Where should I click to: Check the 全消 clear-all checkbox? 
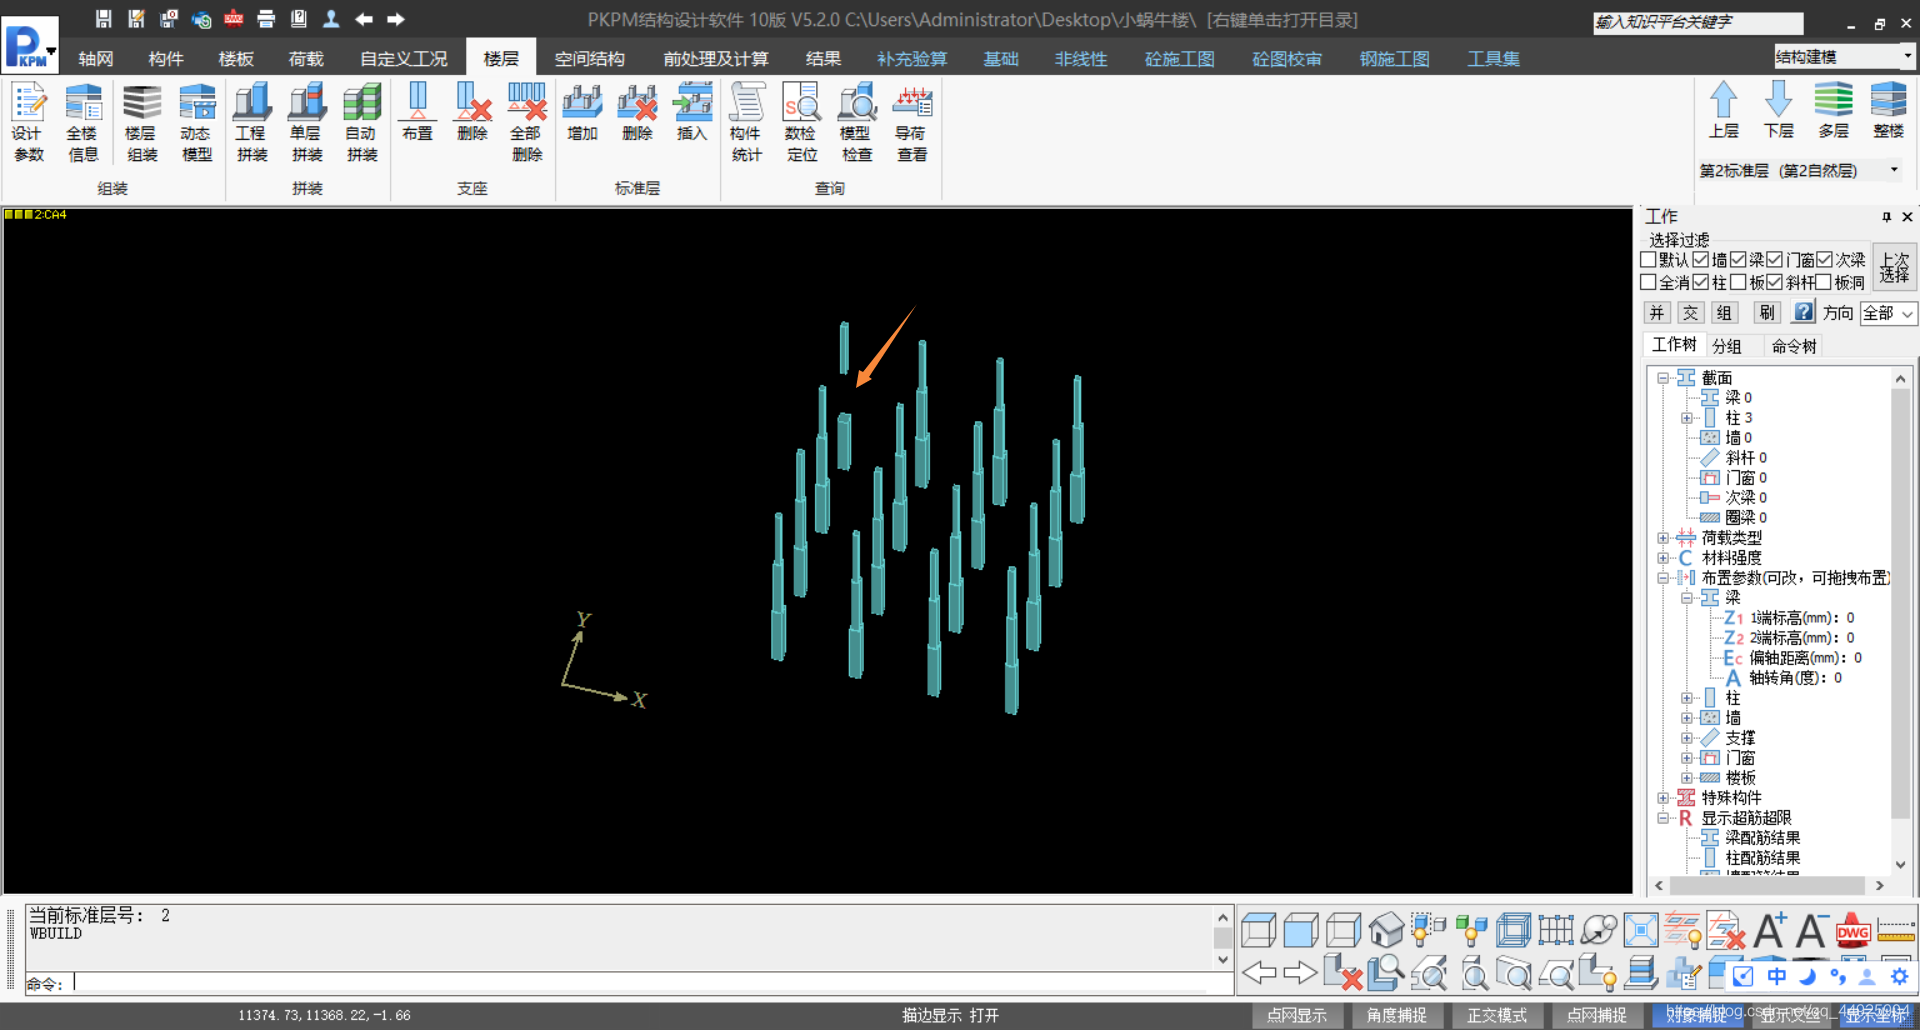(x=1649, y=282)
